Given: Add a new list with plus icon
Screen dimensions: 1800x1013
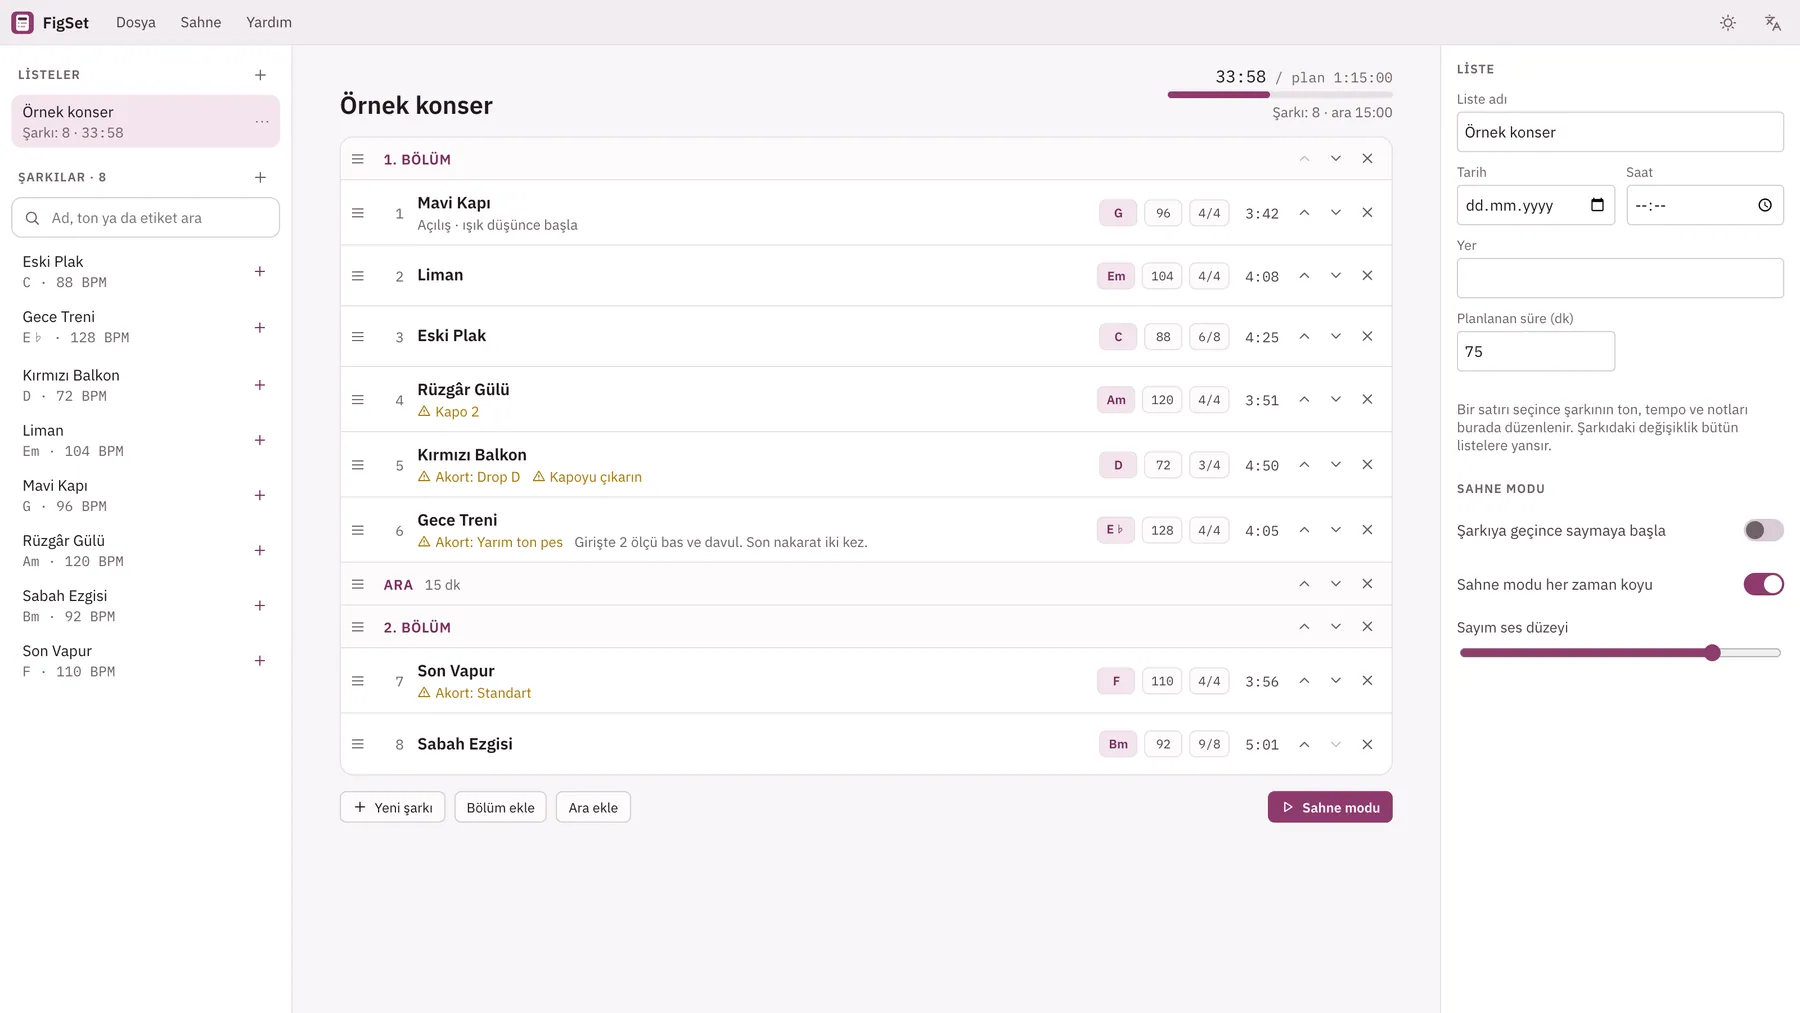Looking at the screenshot, I should [260, 75].
